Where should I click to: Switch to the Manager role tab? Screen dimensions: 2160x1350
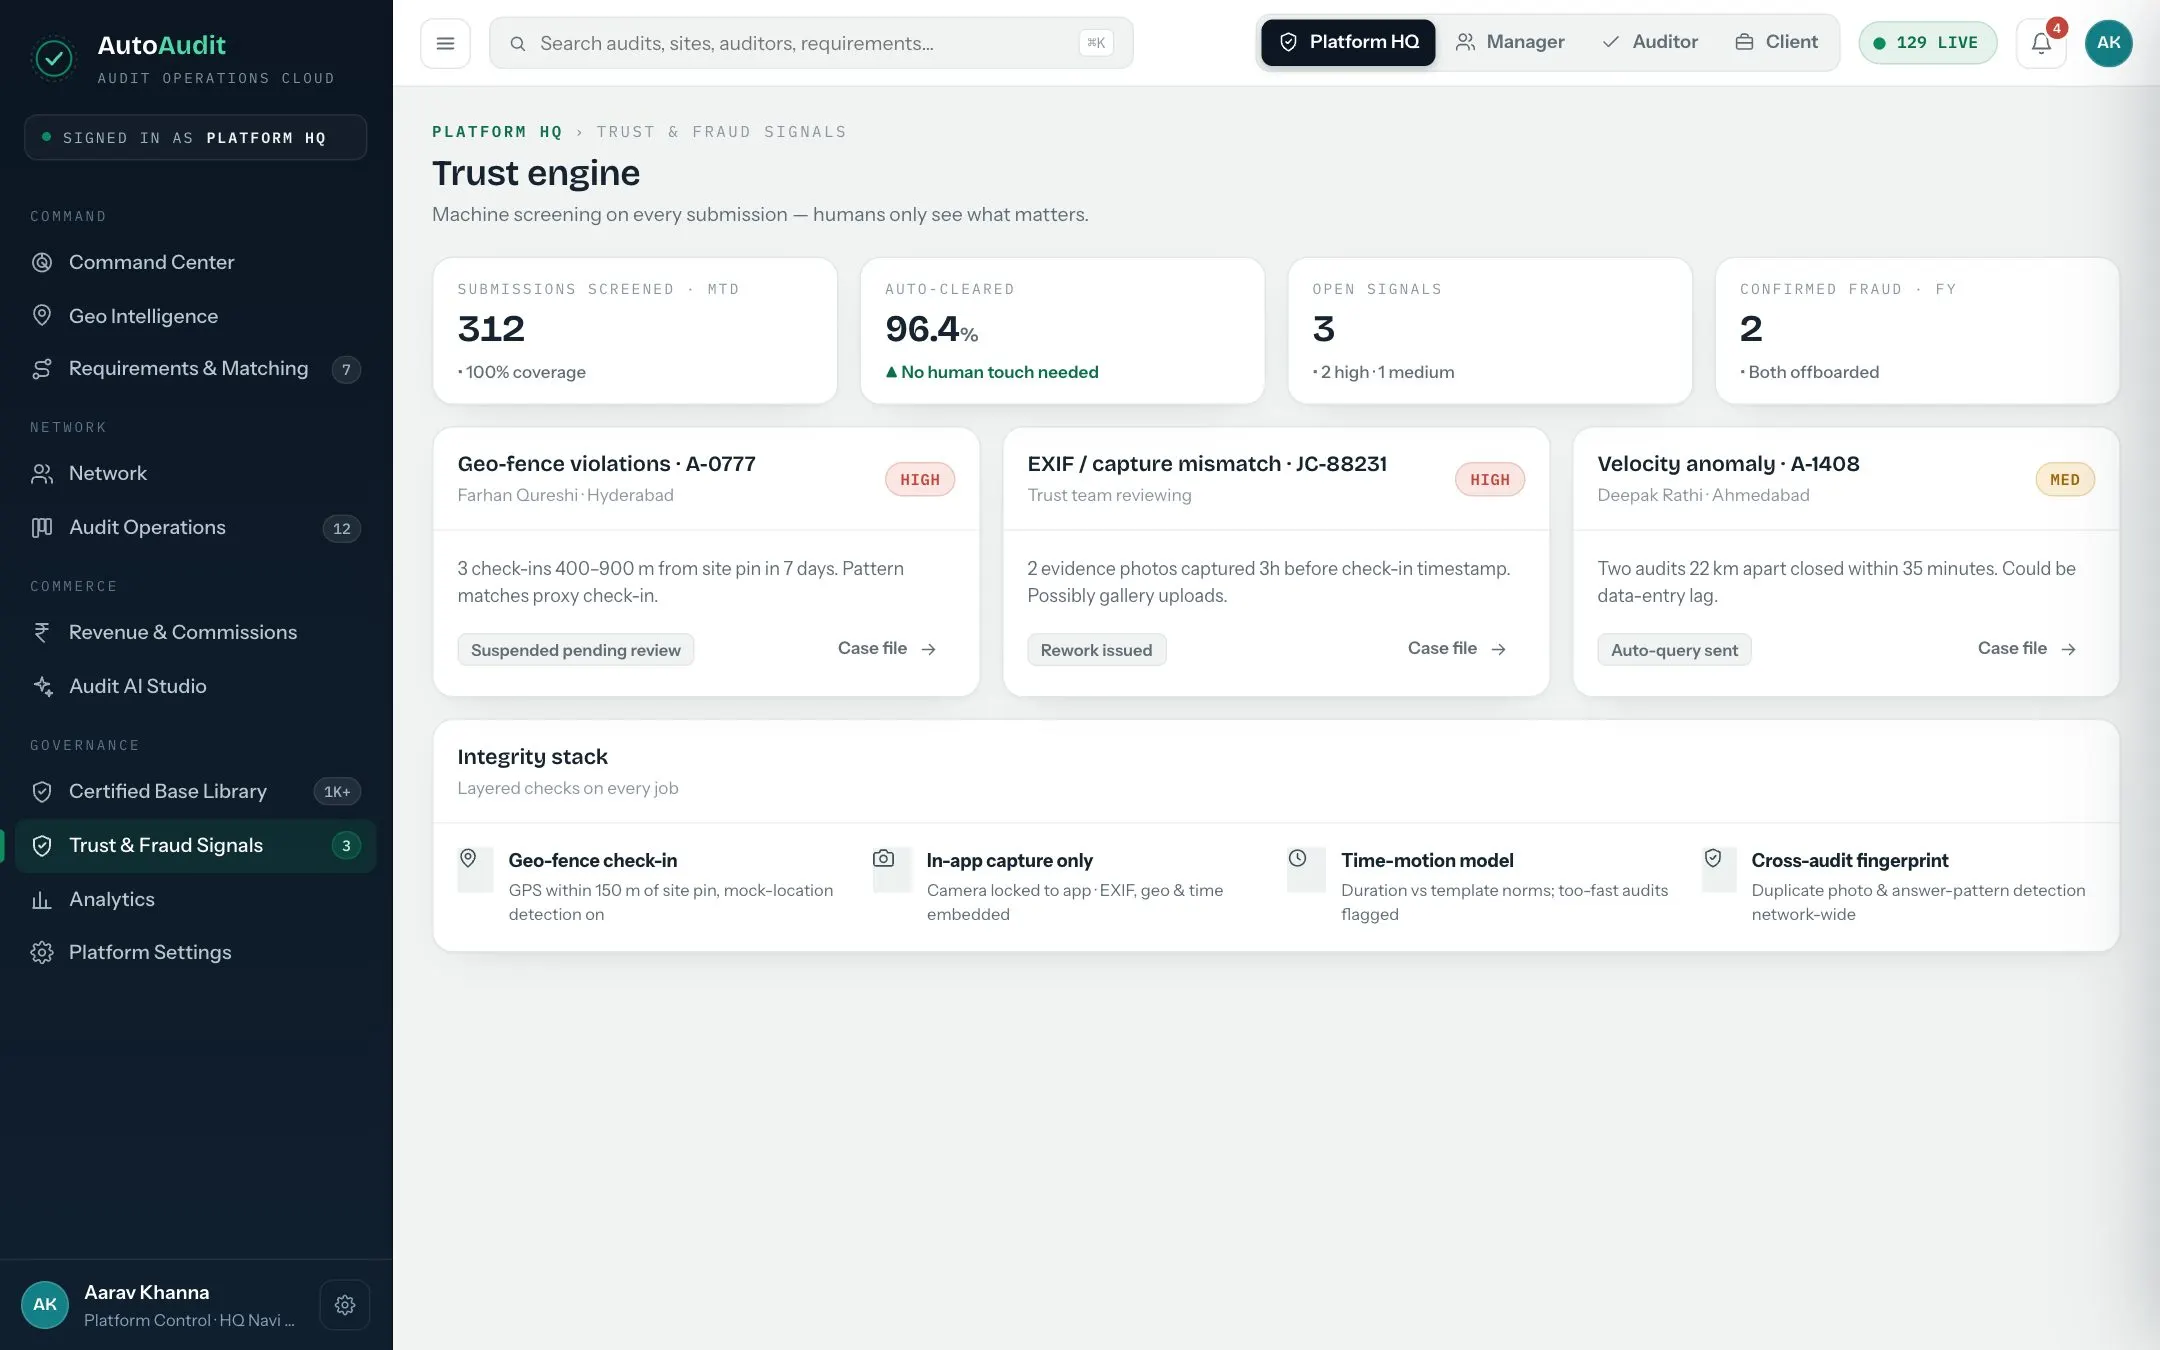pos(1510,42)
